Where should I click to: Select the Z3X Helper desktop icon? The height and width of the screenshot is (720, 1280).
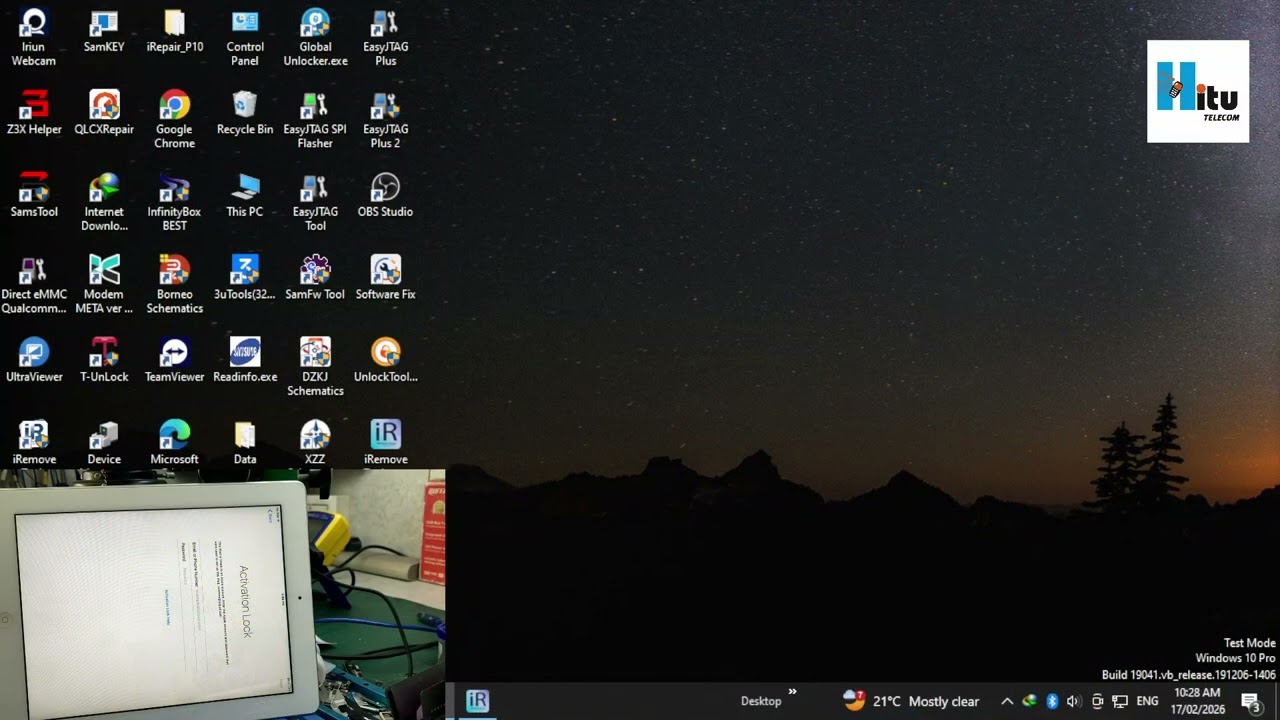(33, 113)
